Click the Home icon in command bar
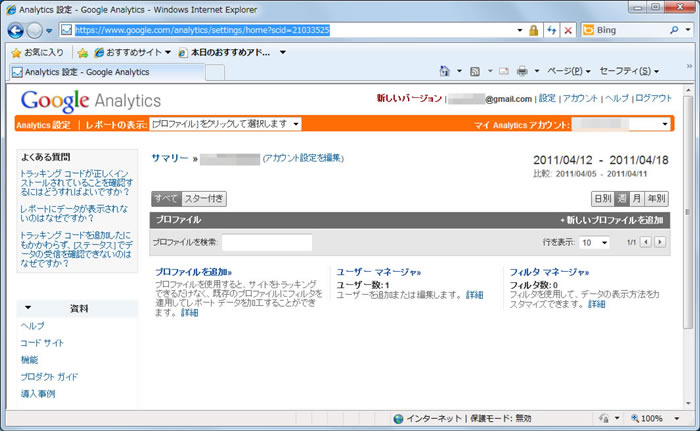This screenshot has width=700, height=431. pos(445,71)
